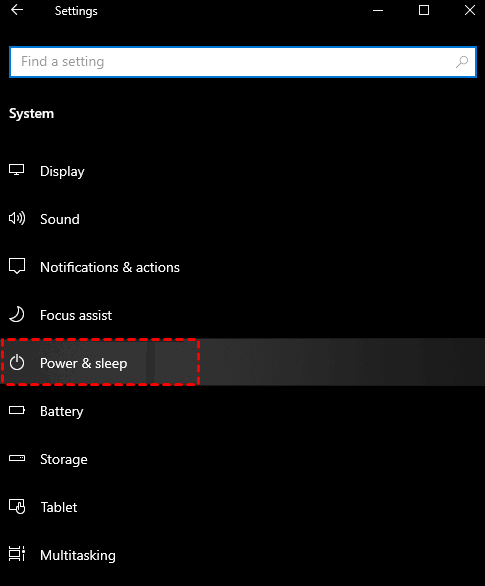The image size is (485, 586).
Task: Click the Focus assist moon icon
Action: click(17, 314)
